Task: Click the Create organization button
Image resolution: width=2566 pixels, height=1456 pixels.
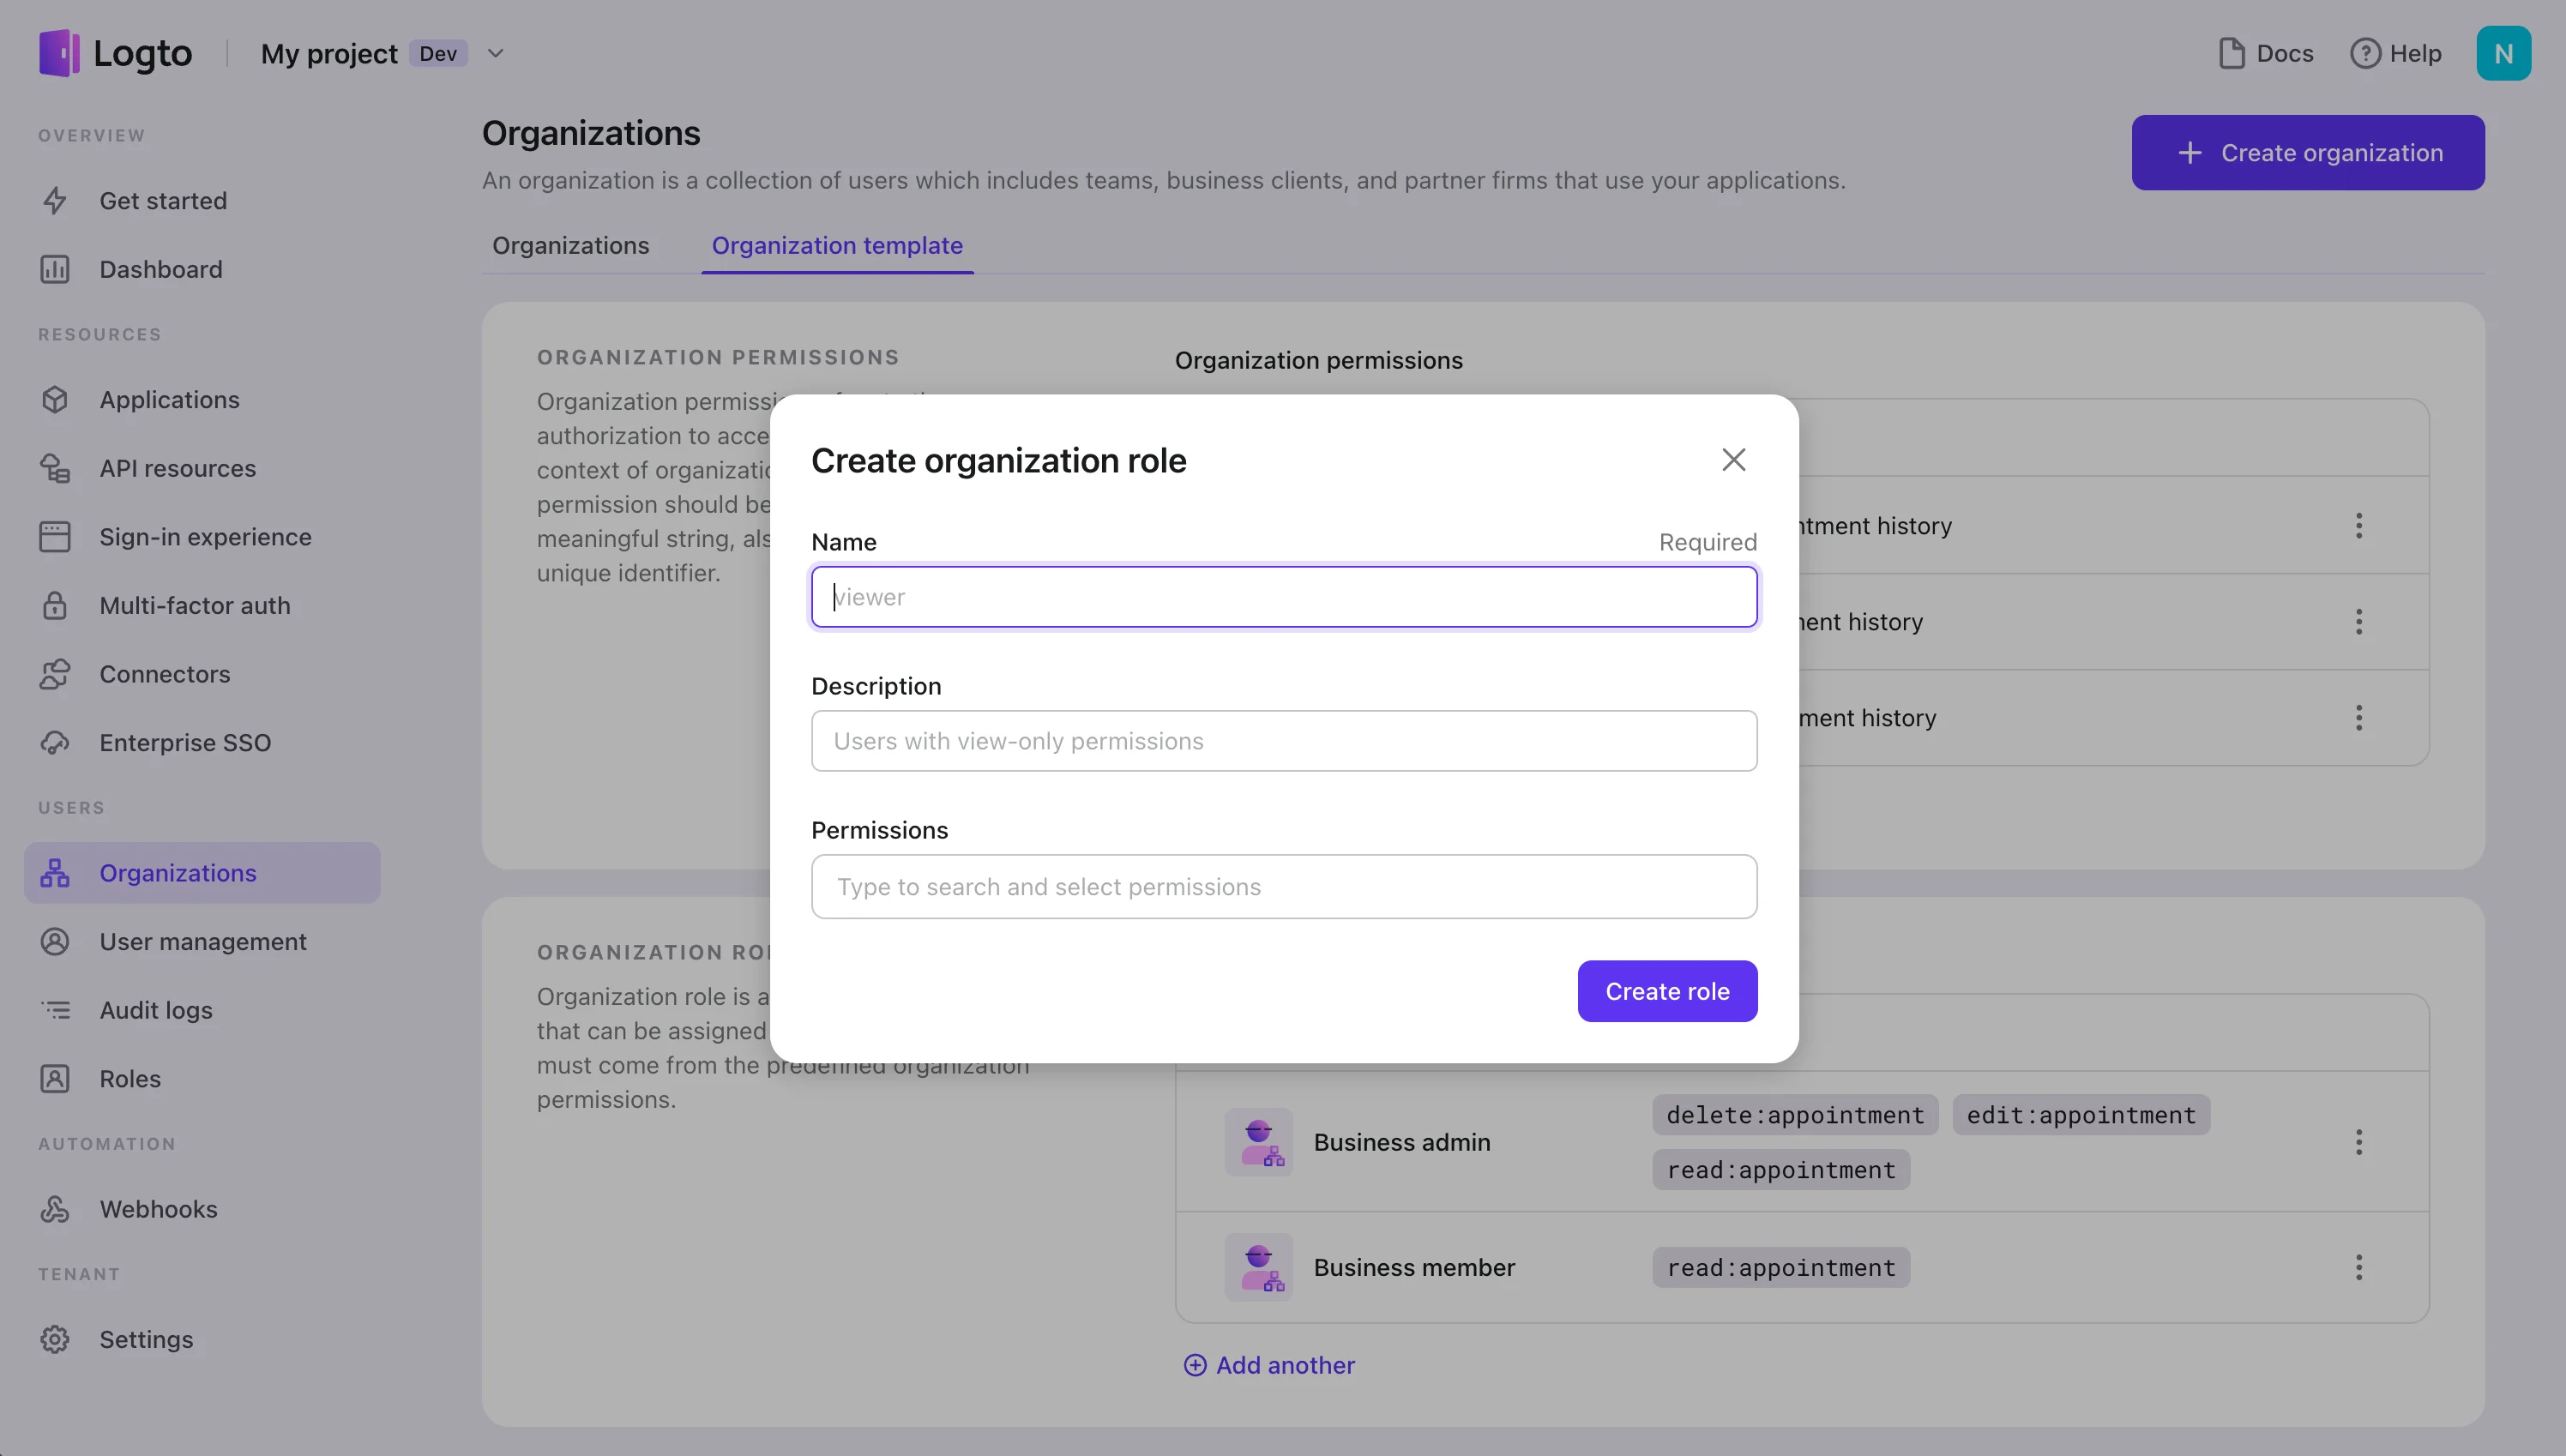Action: (x=2307, y=152)
